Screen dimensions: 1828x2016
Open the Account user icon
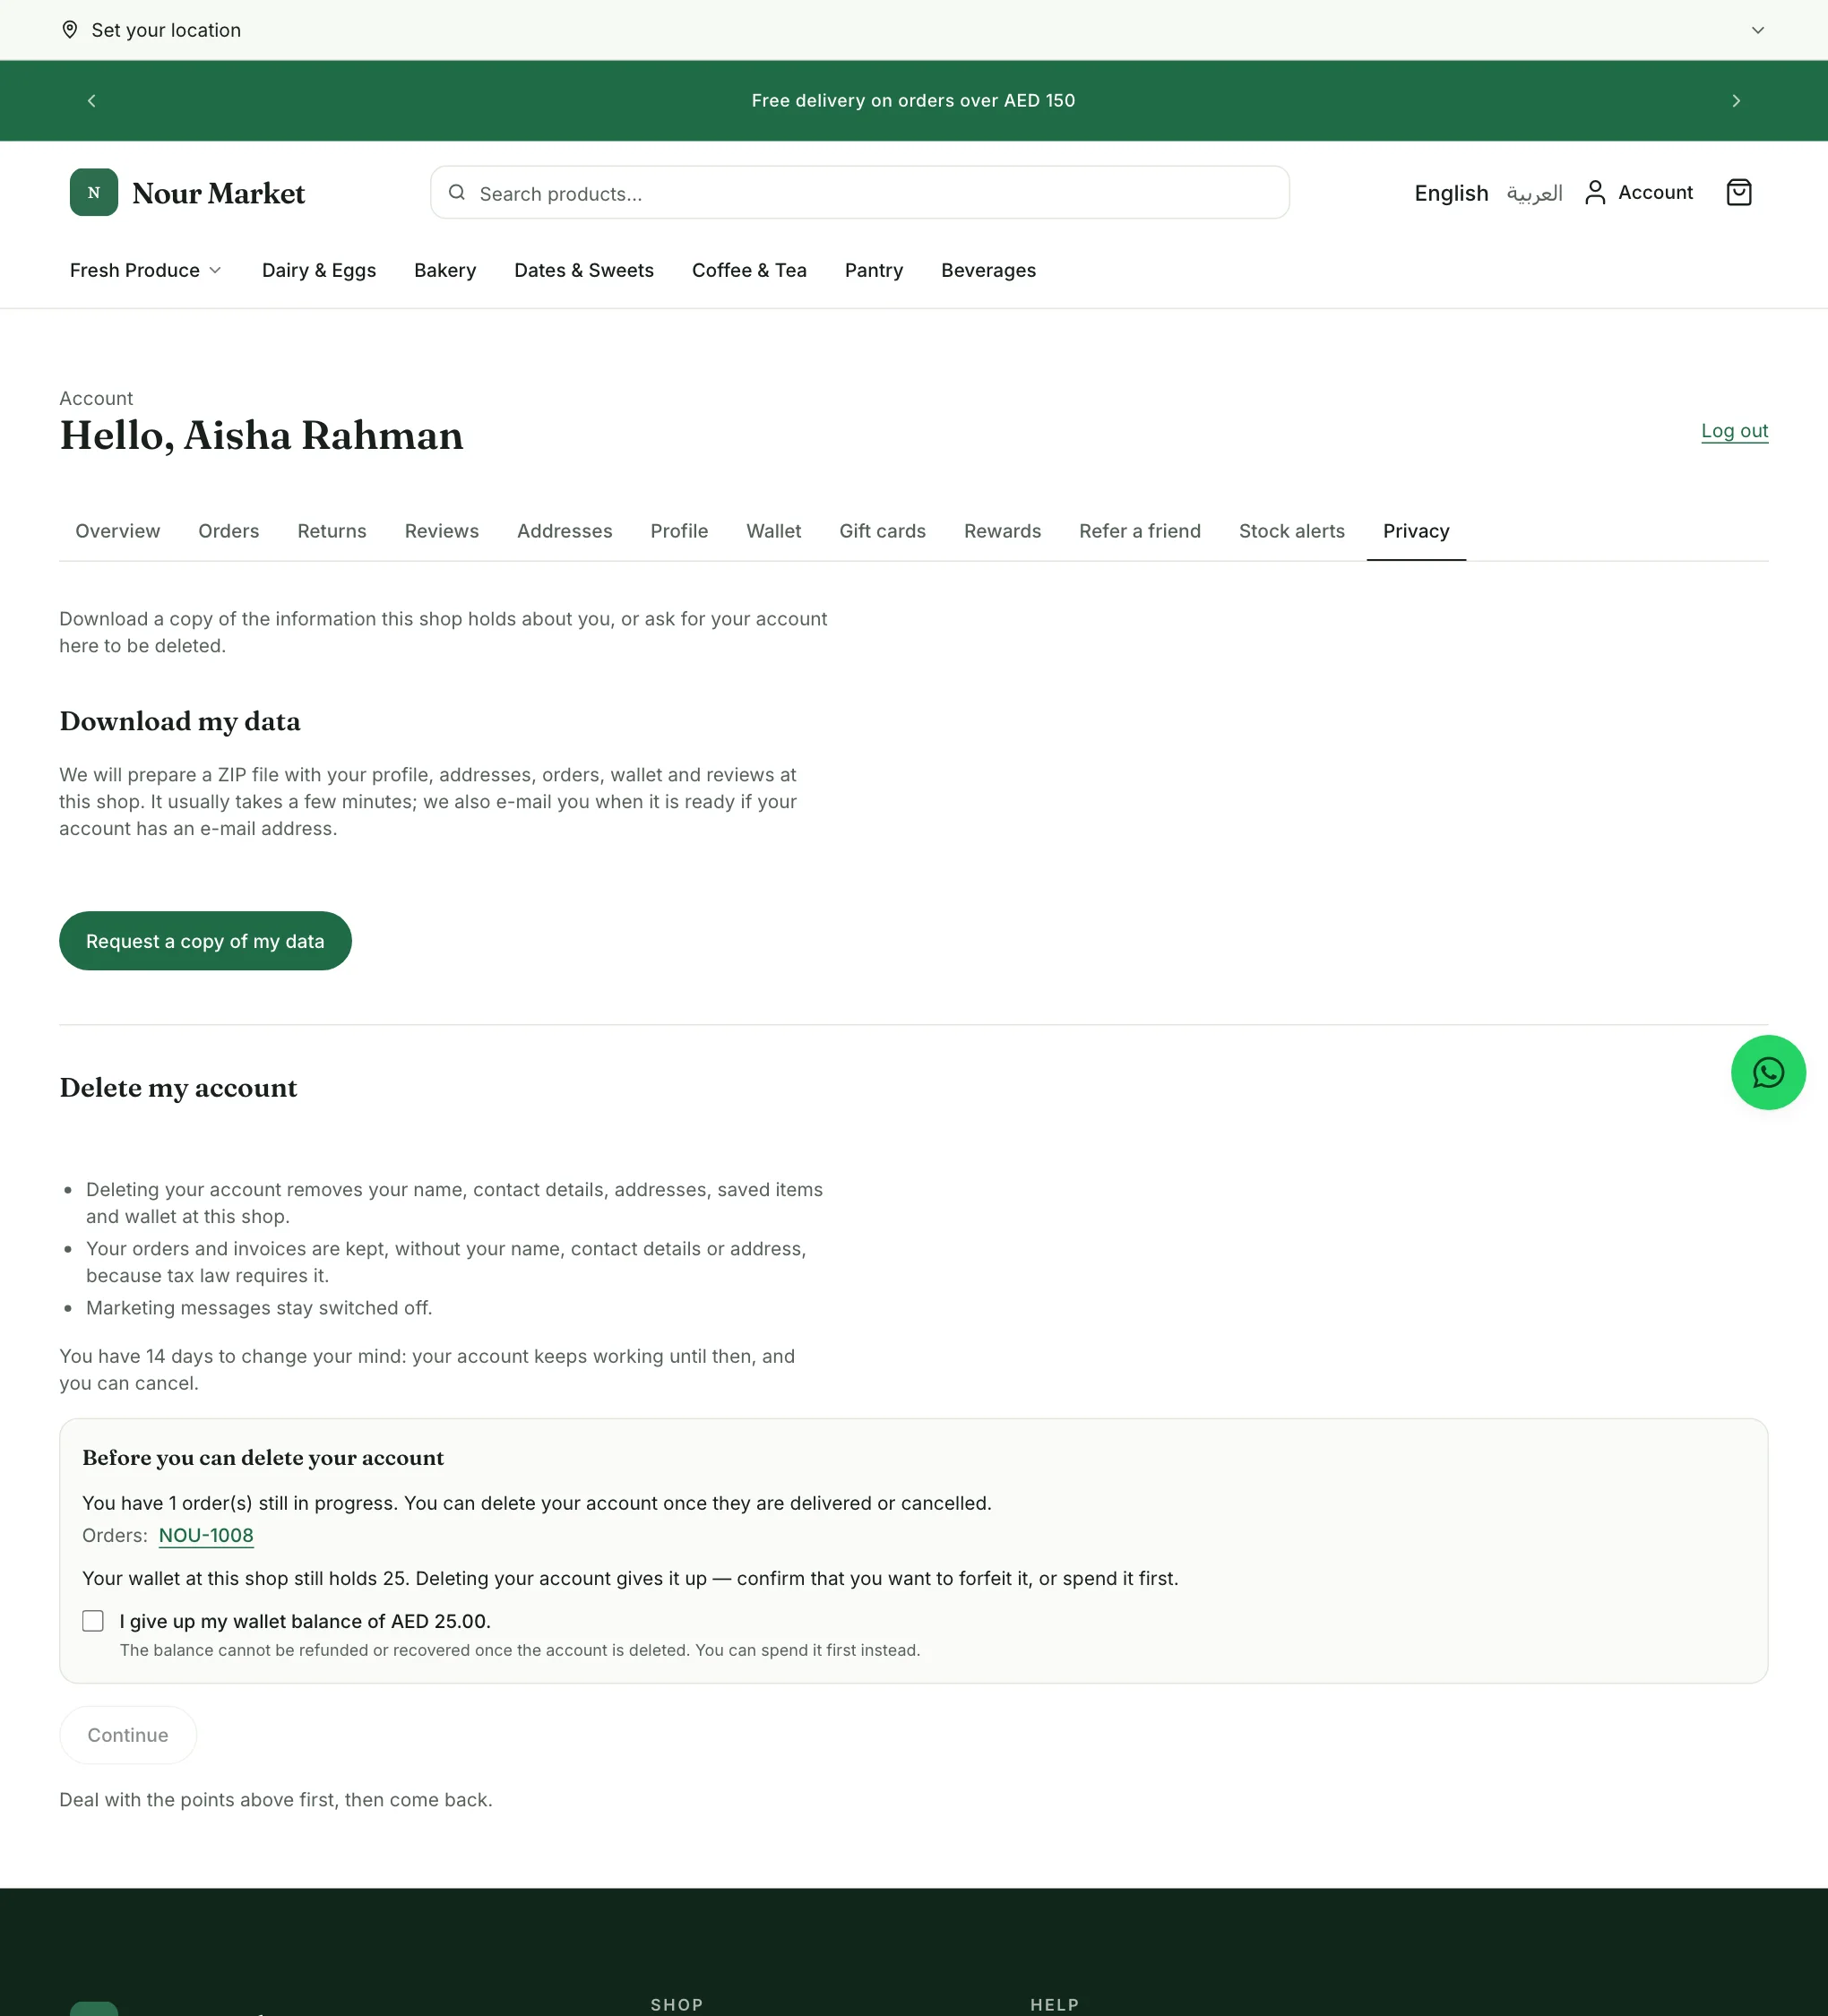[1595, 192]
